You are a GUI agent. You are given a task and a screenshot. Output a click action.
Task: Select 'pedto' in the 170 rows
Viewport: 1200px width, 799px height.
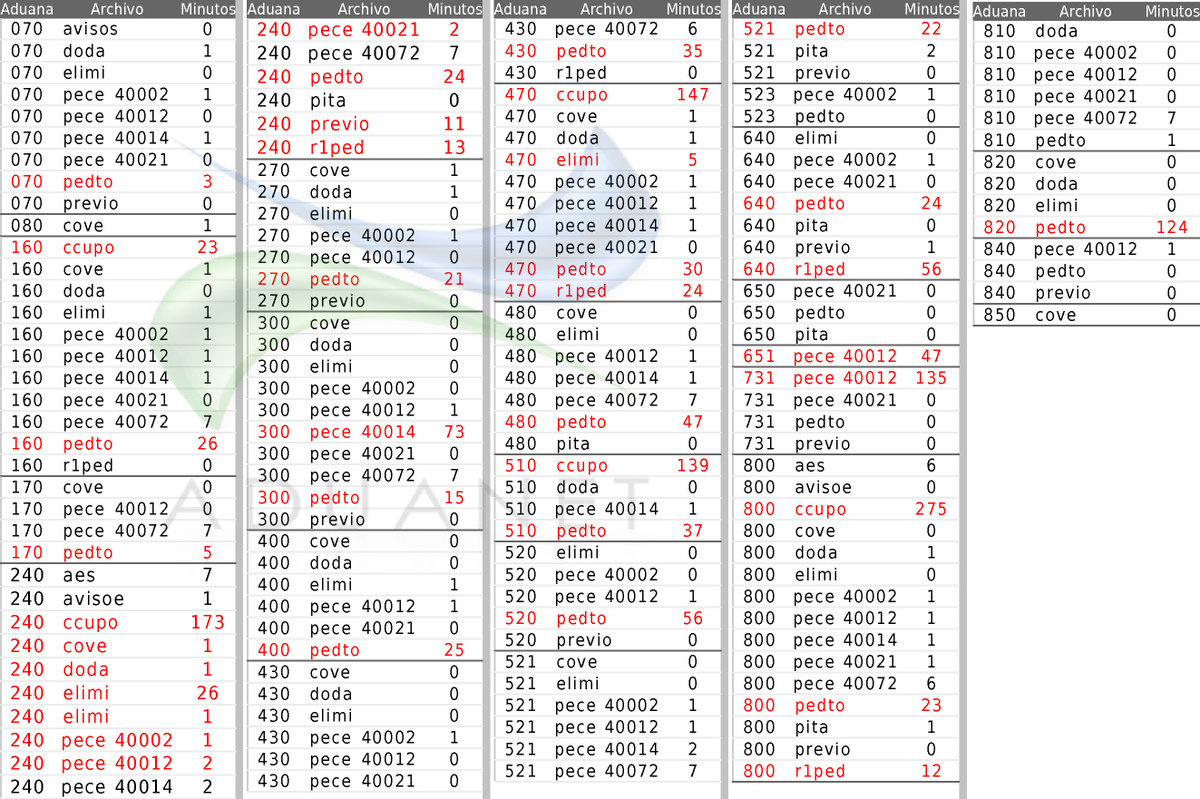(x=88, y=553)
